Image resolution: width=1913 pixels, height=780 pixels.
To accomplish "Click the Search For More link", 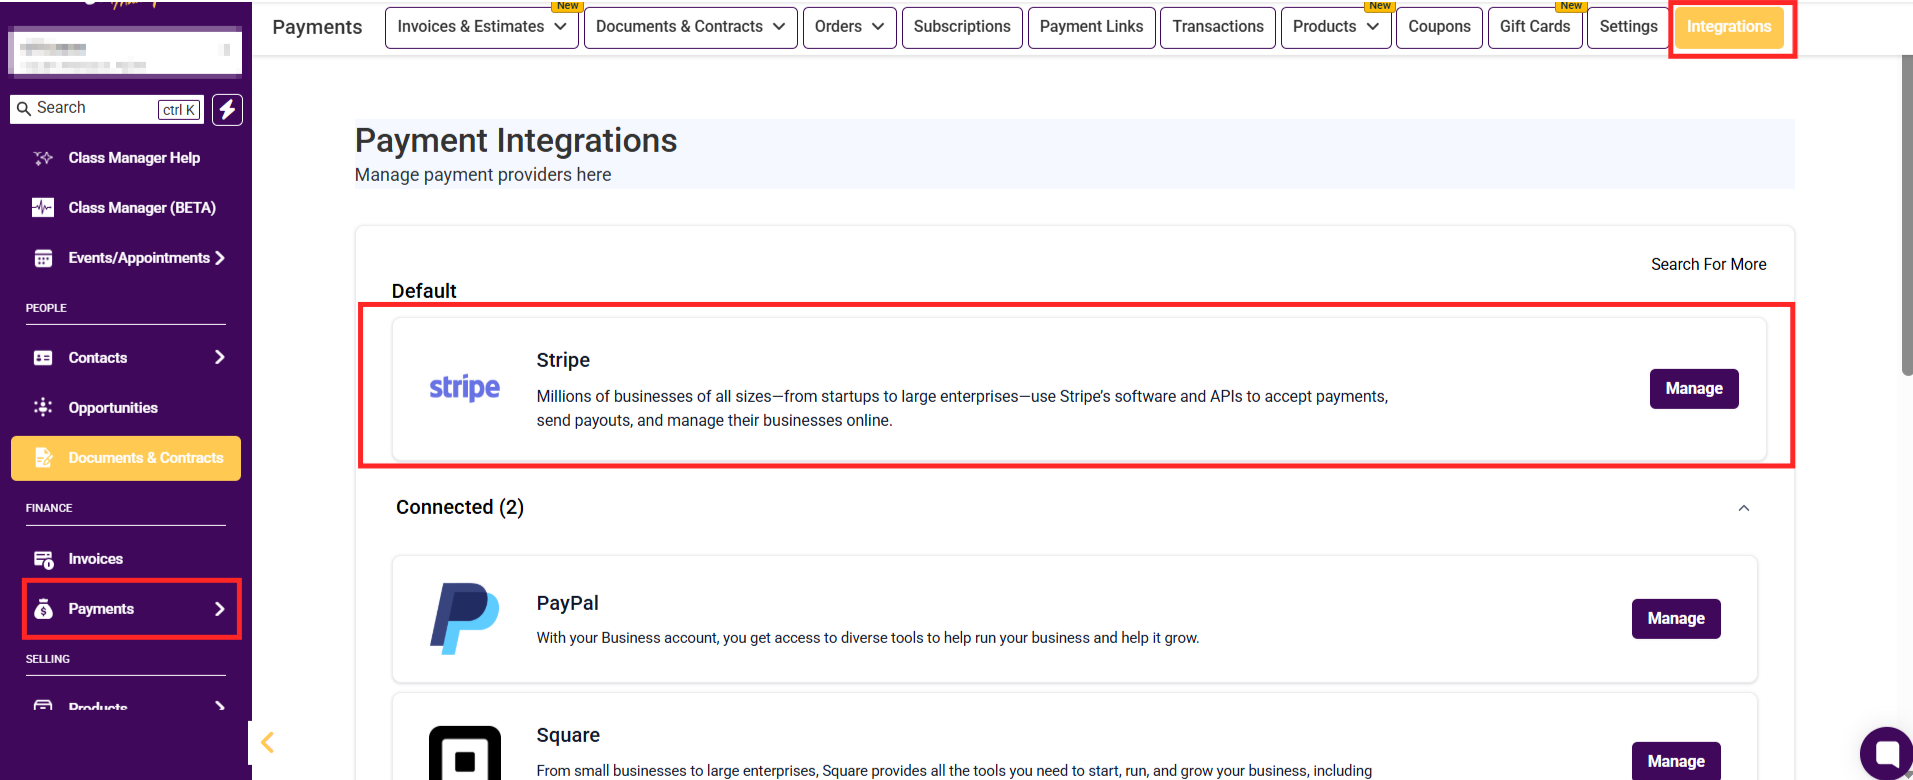I will pyautogui.click(x=1709, y=264).
